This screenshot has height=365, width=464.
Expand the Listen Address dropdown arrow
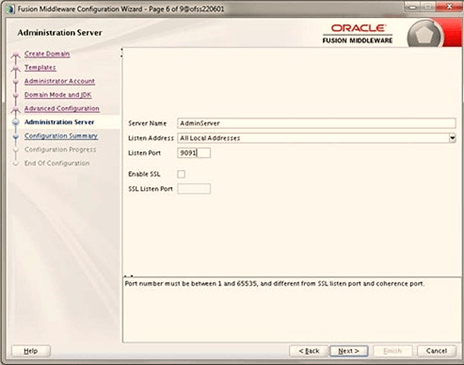452,138
